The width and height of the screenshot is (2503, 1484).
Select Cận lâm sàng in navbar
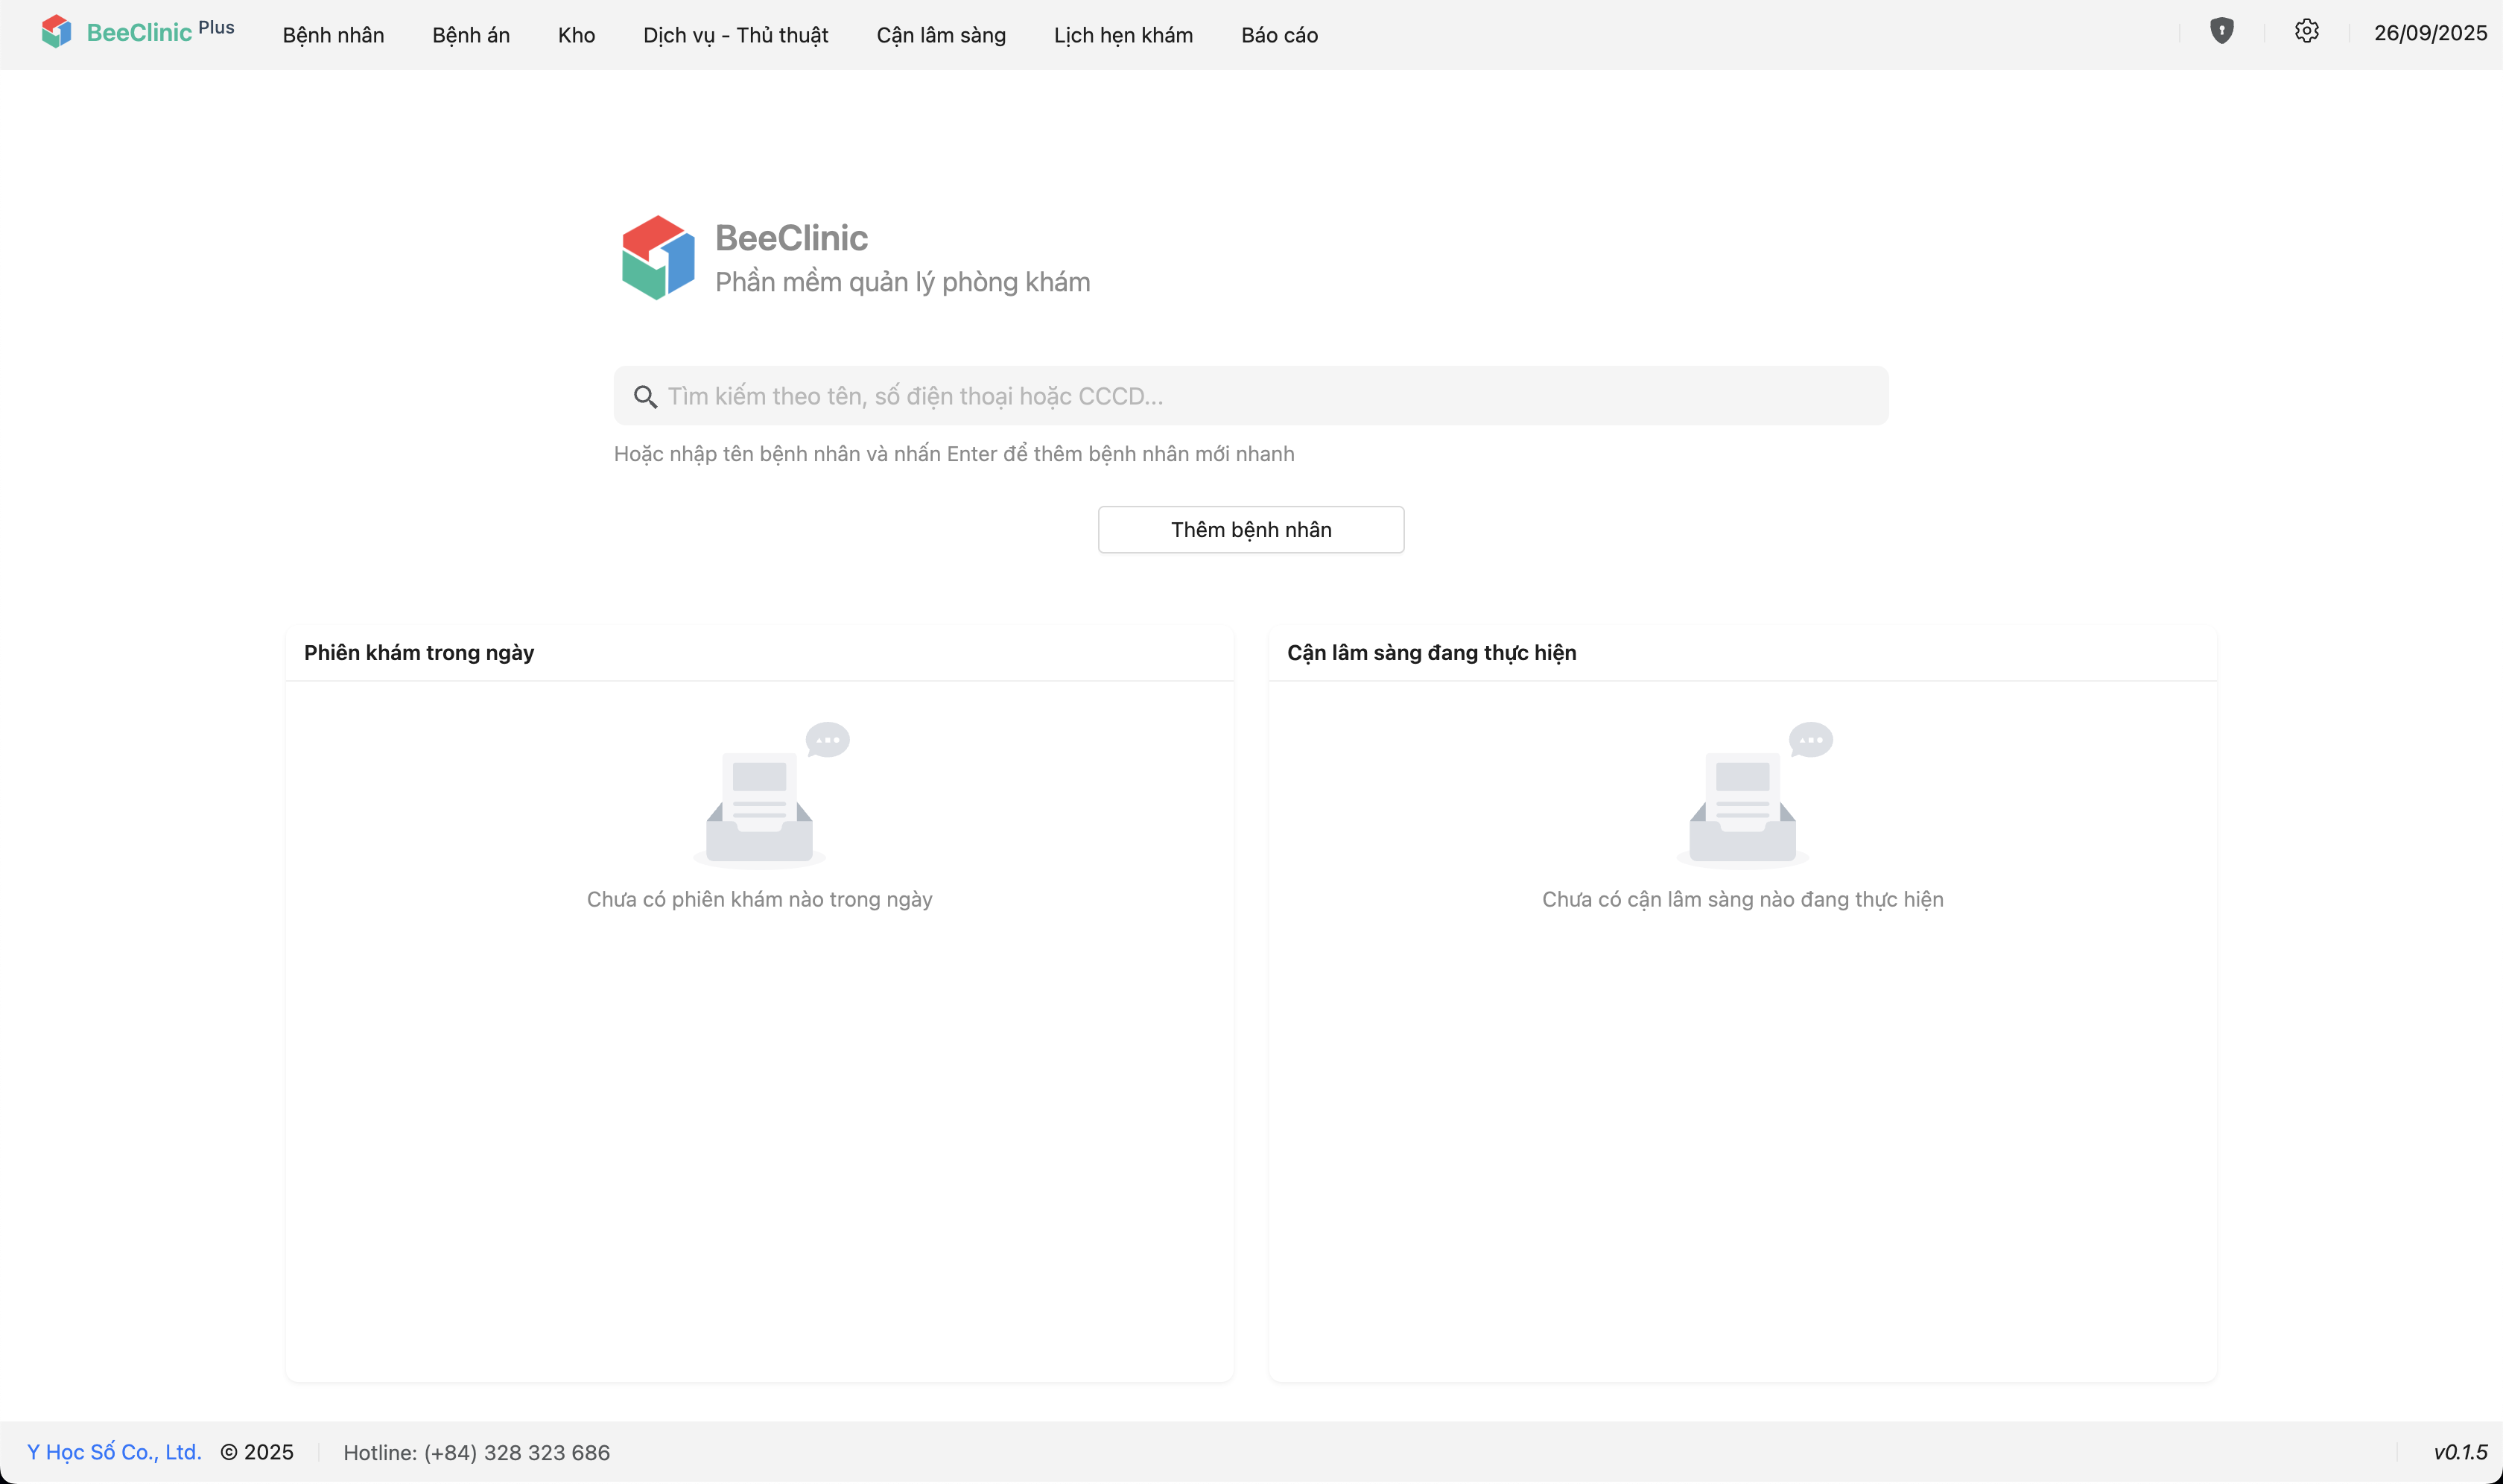point(941,35)
